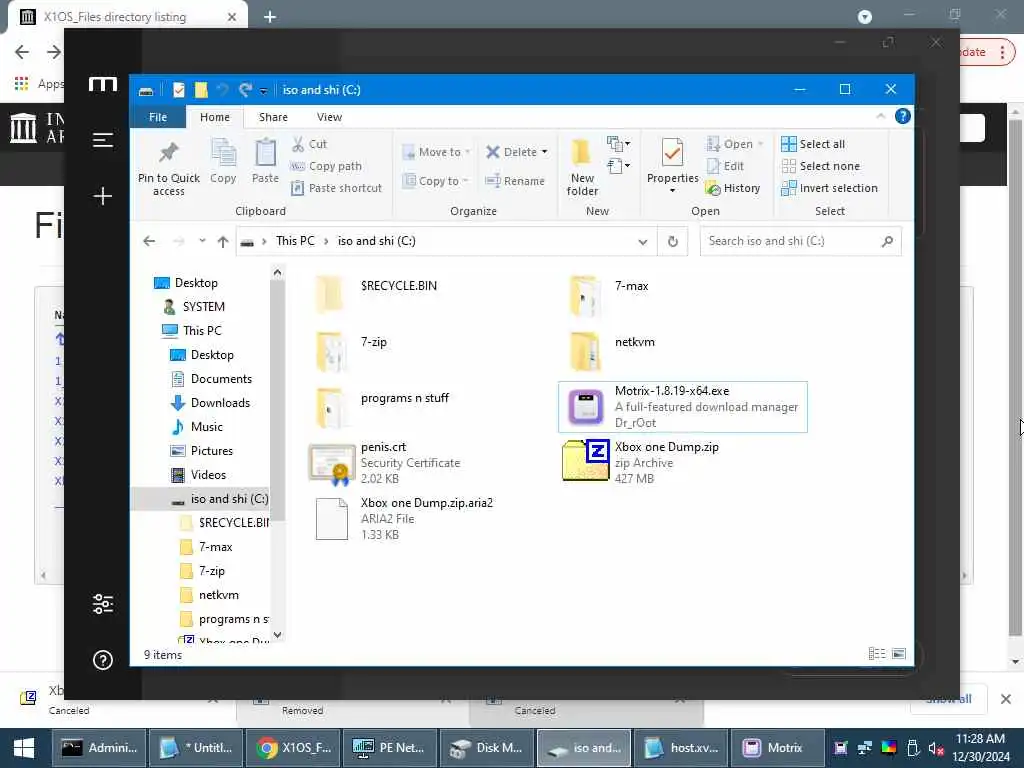Image resolution: width=1024 pixels, height=768 pixels.
Task: Click the navigation pane scroll up arrow
Action: 278,272
